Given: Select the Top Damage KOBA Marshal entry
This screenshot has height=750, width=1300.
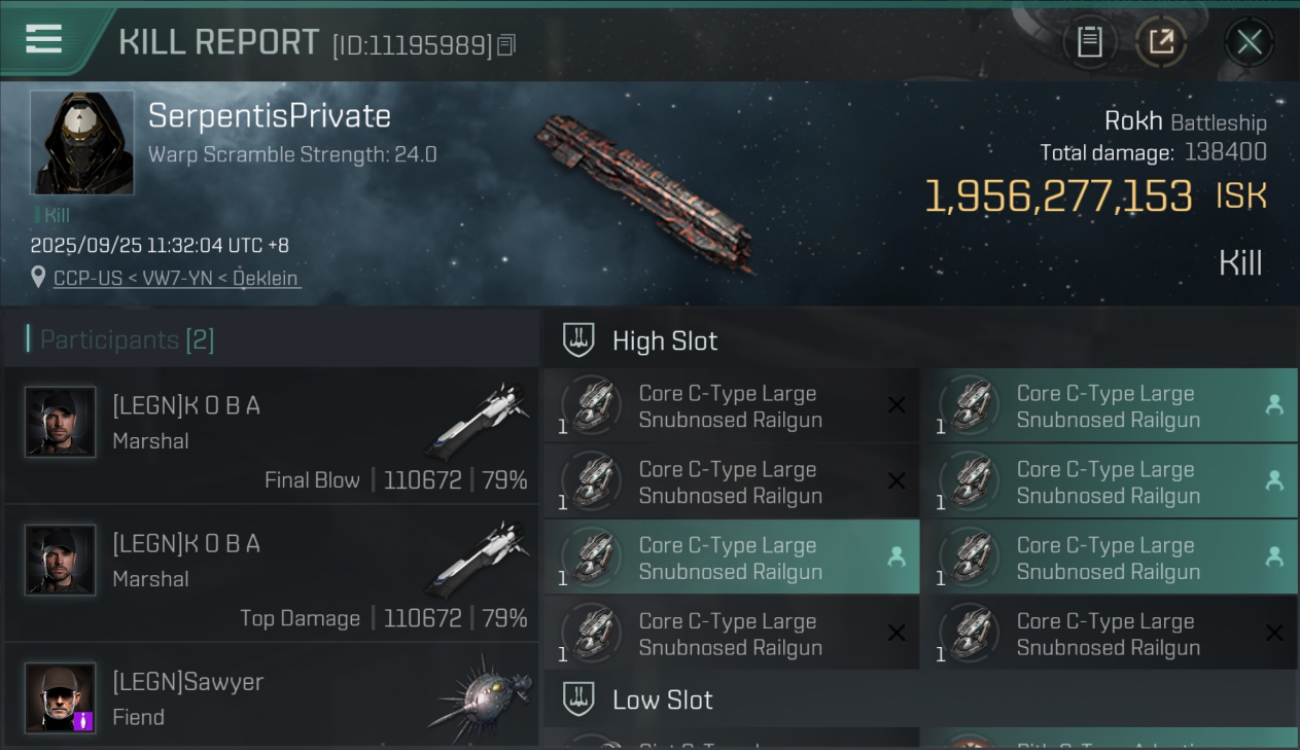Looking at the screenshot, I should pos(271,573).
